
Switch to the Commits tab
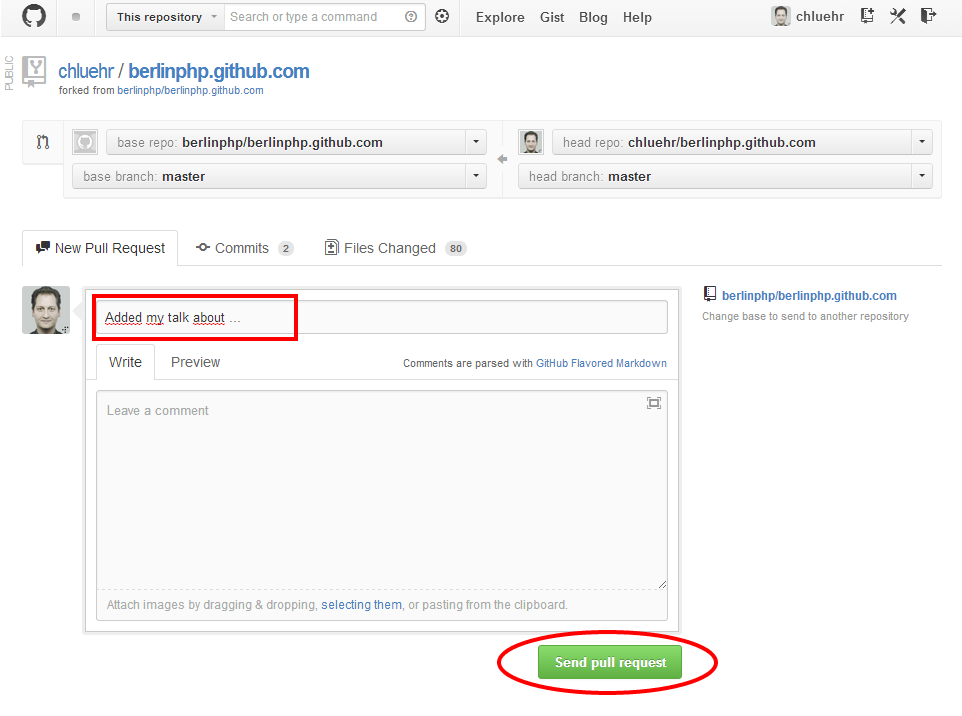[x=244, y=248]
